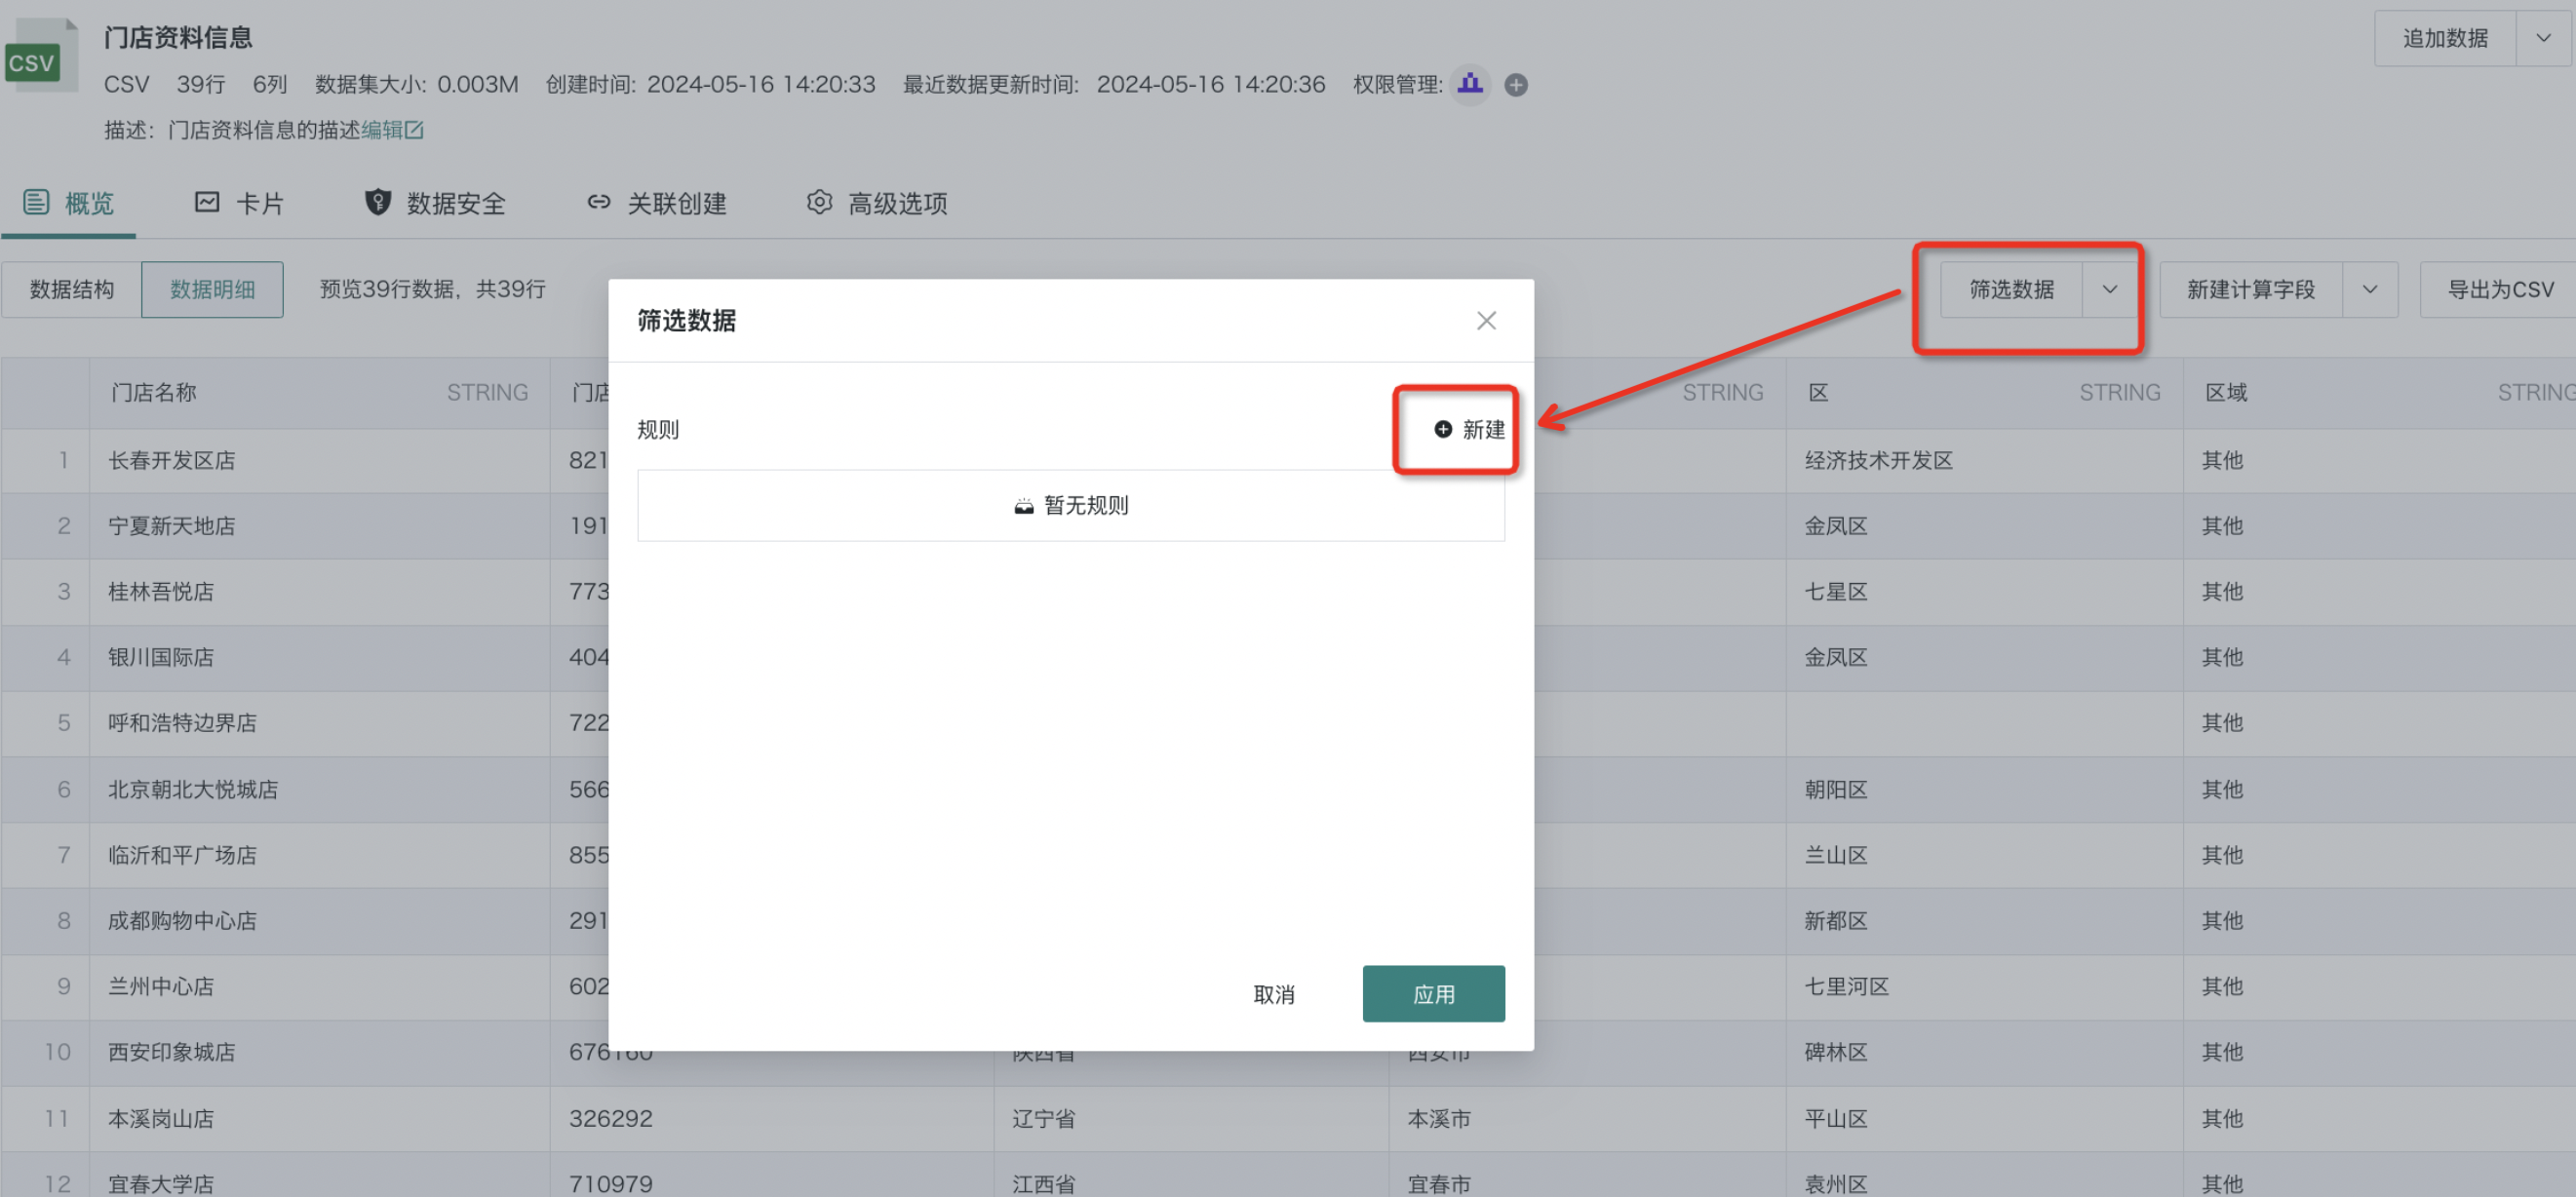Screen dimensions: 2576x1197
Task: Click the 应用 button
Action: pos(1433,994)
